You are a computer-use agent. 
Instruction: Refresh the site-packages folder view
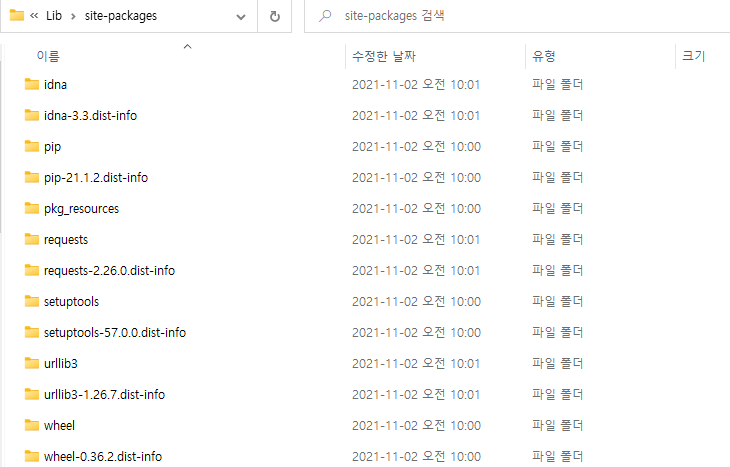coord(275,16)
